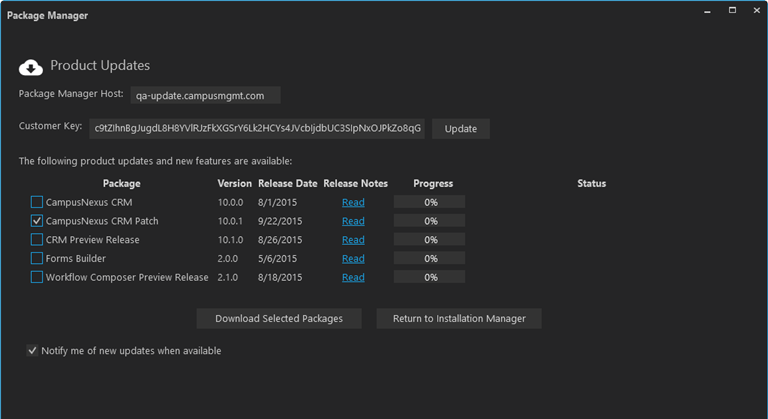The height and width of the screenshot is (419, 768).
Task: Return to Installation Manager
Action: tap(459, 319)
